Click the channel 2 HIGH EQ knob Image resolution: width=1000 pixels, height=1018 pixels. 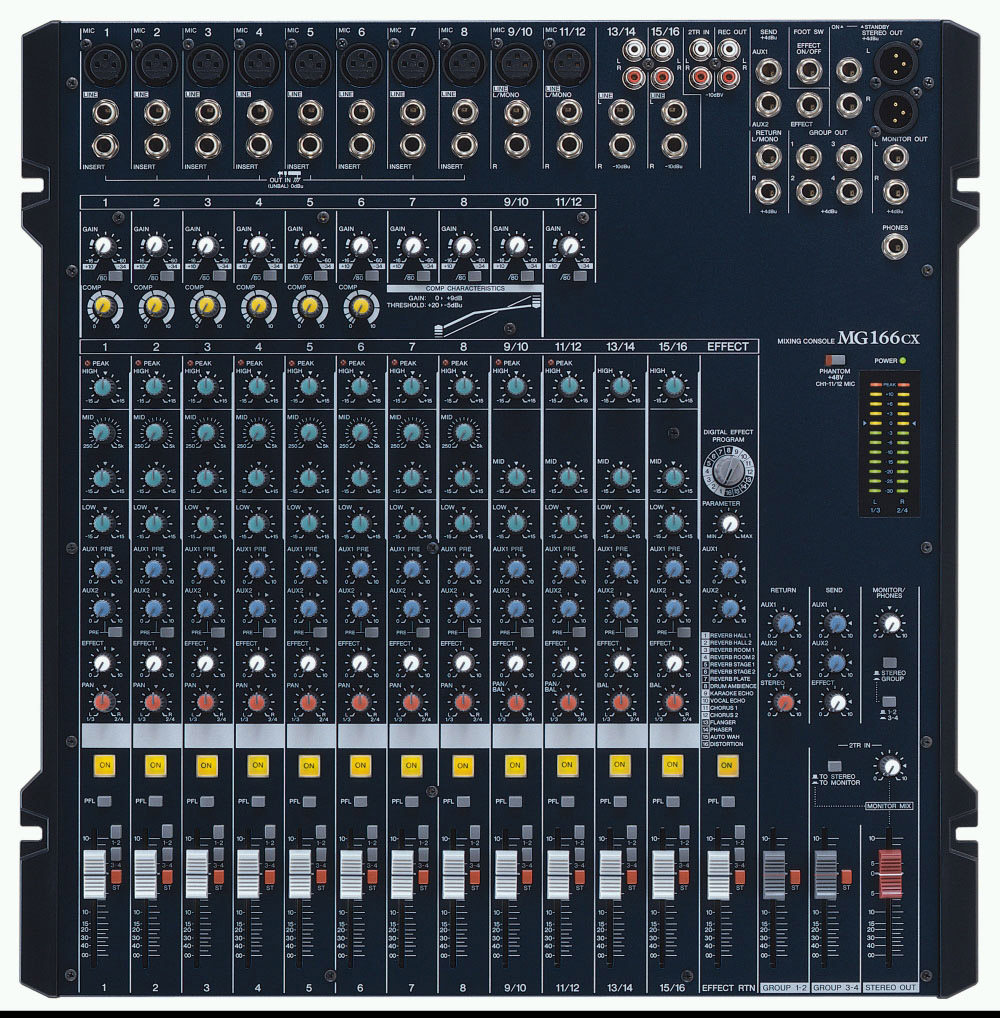point(154,386)
